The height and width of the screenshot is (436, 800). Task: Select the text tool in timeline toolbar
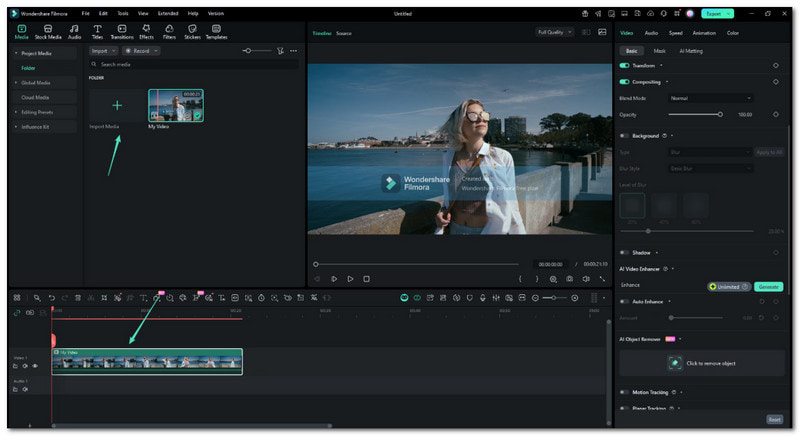(x=143, y=298)
